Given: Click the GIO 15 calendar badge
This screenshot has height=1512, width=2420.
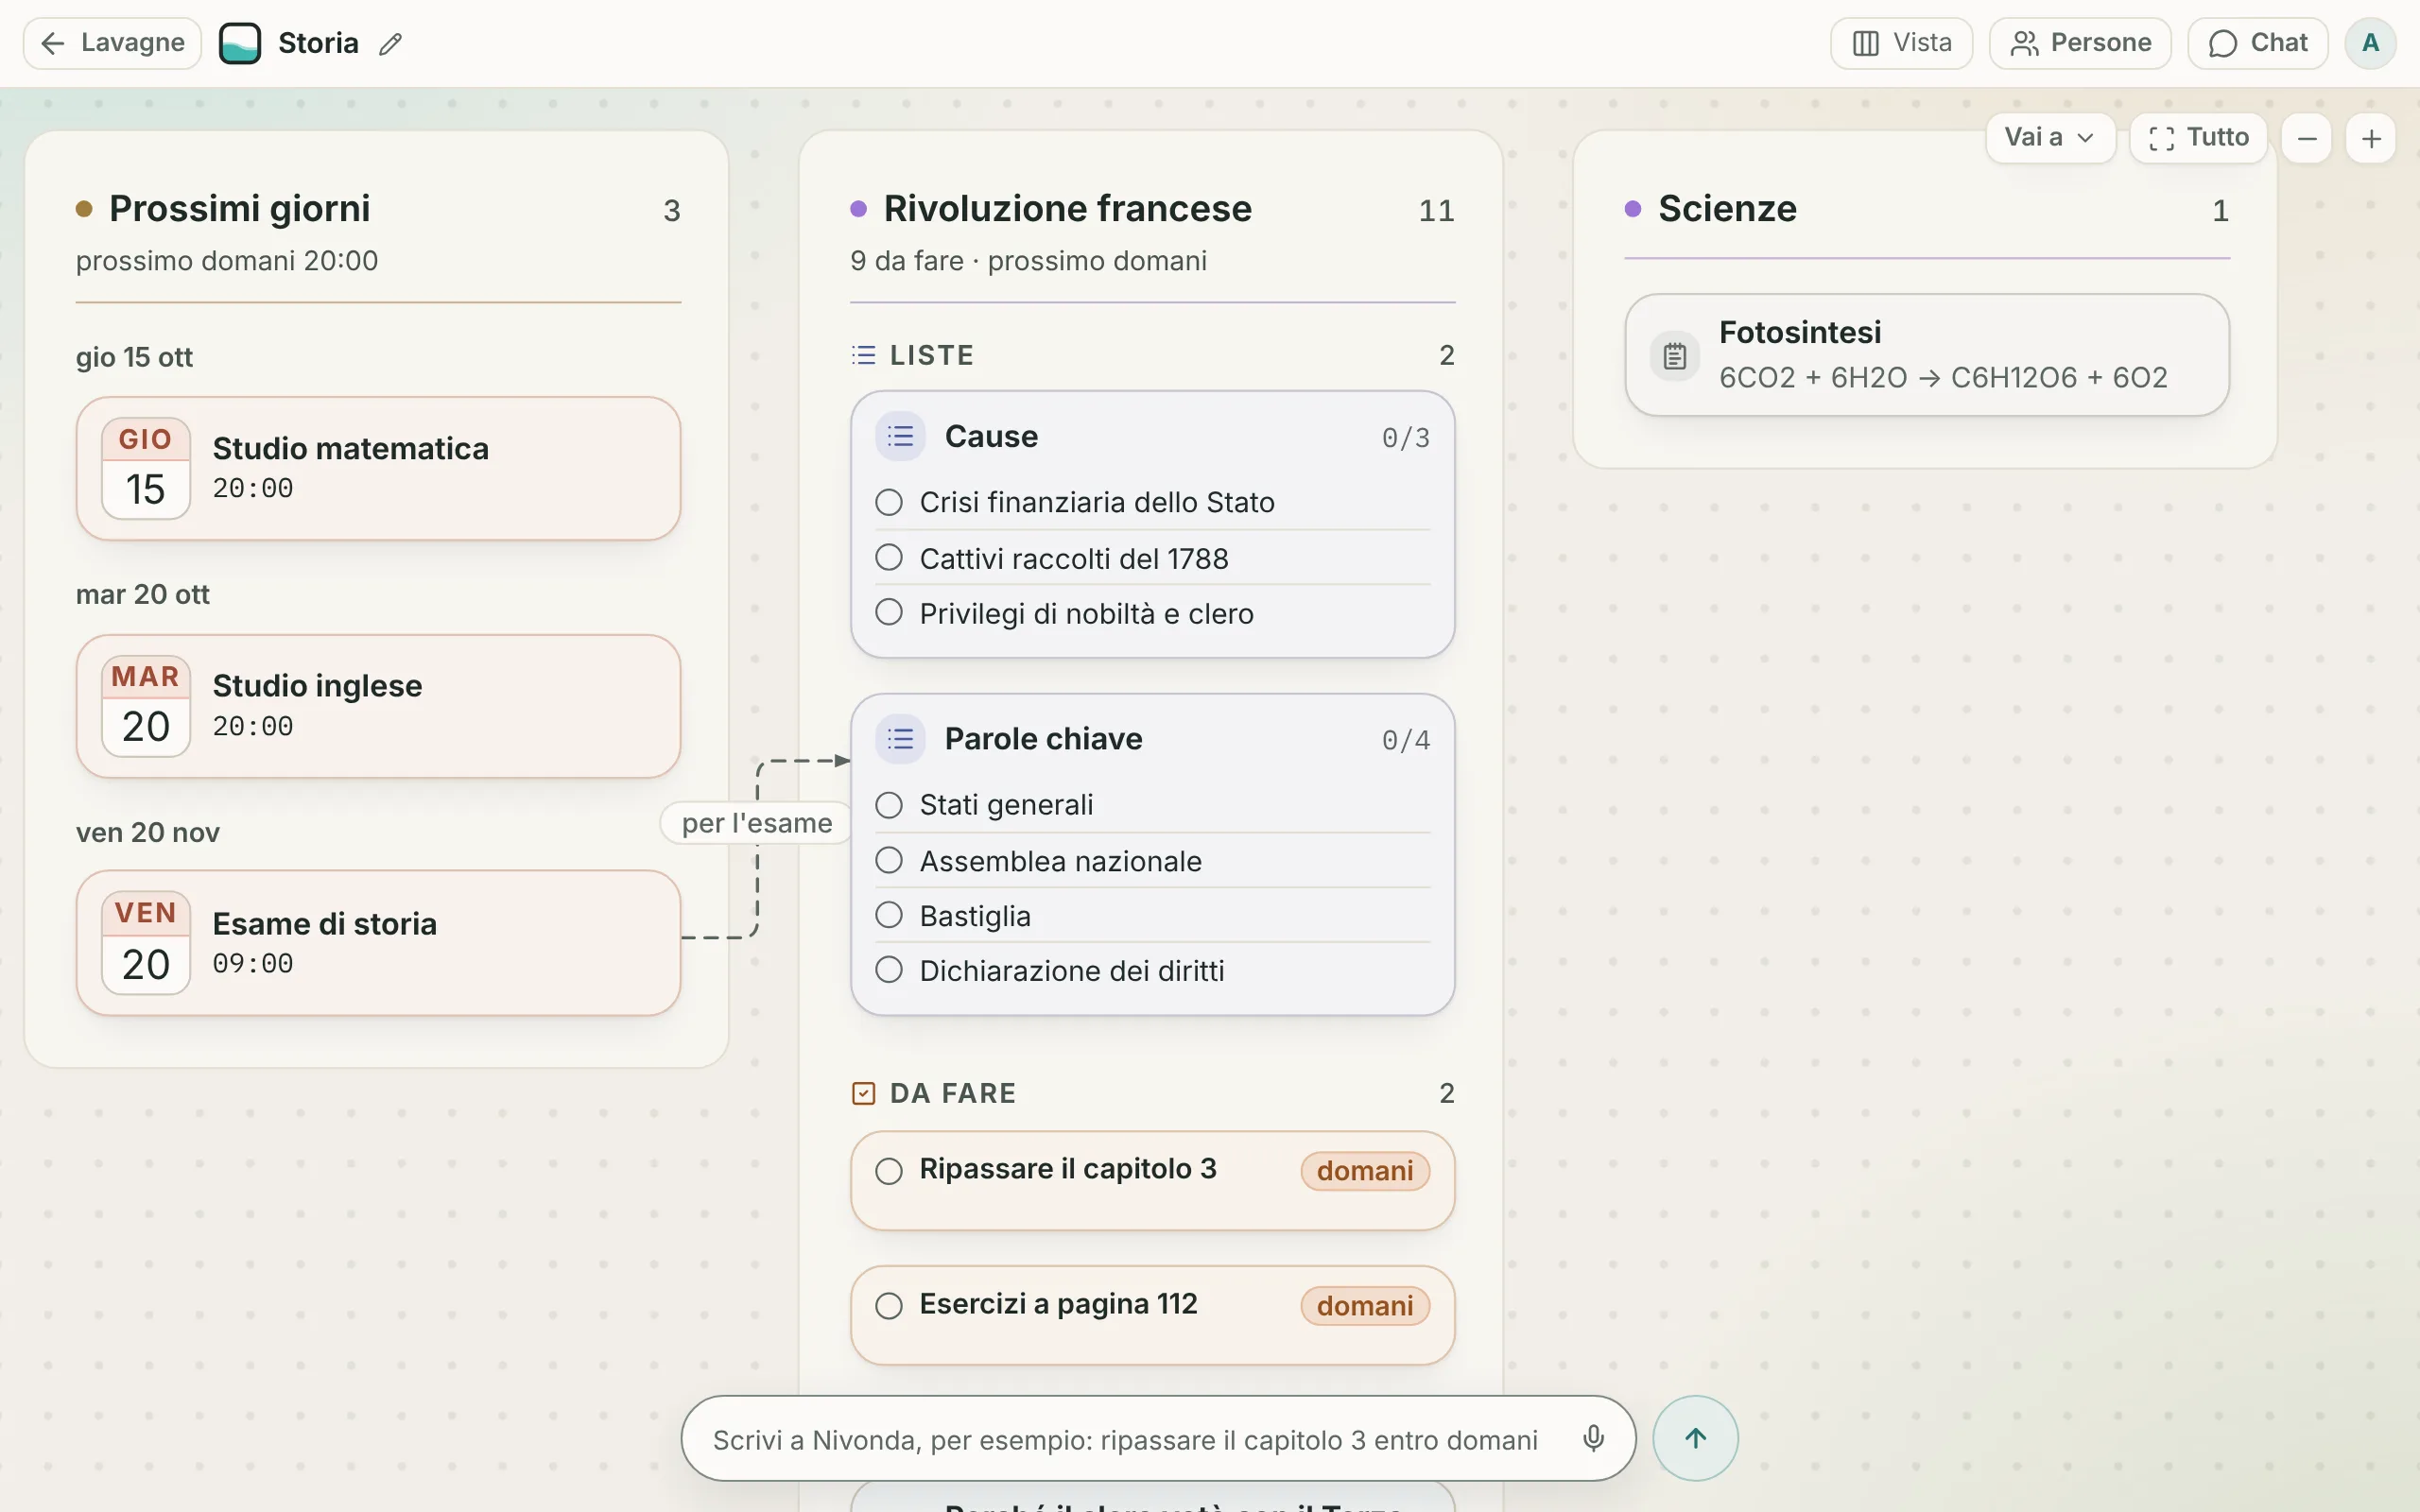Looking at the screenshot, I should pyautogui.click(x=146, y=468).
